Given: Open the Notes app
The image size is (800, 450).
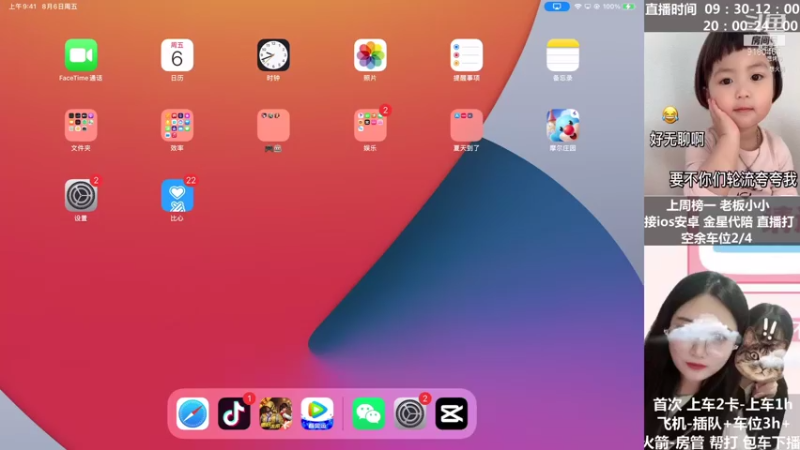Looking at the screenshot, I should point(563,55).
